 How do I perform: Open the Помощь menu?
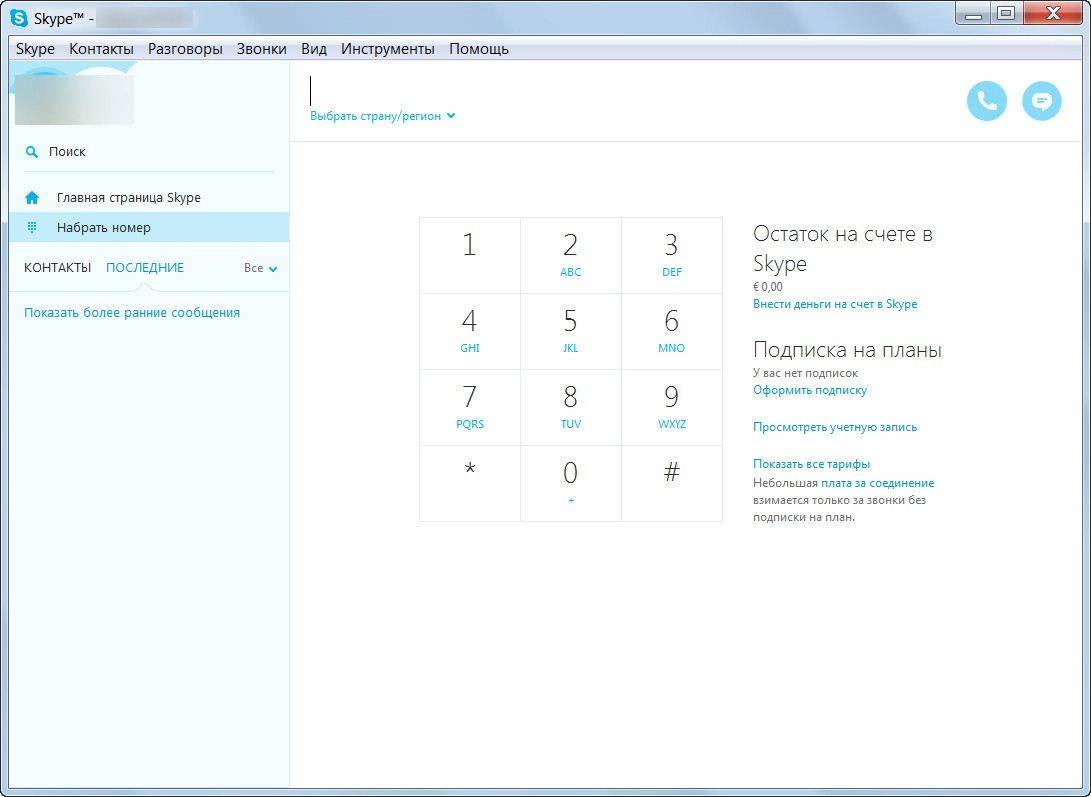479,49
